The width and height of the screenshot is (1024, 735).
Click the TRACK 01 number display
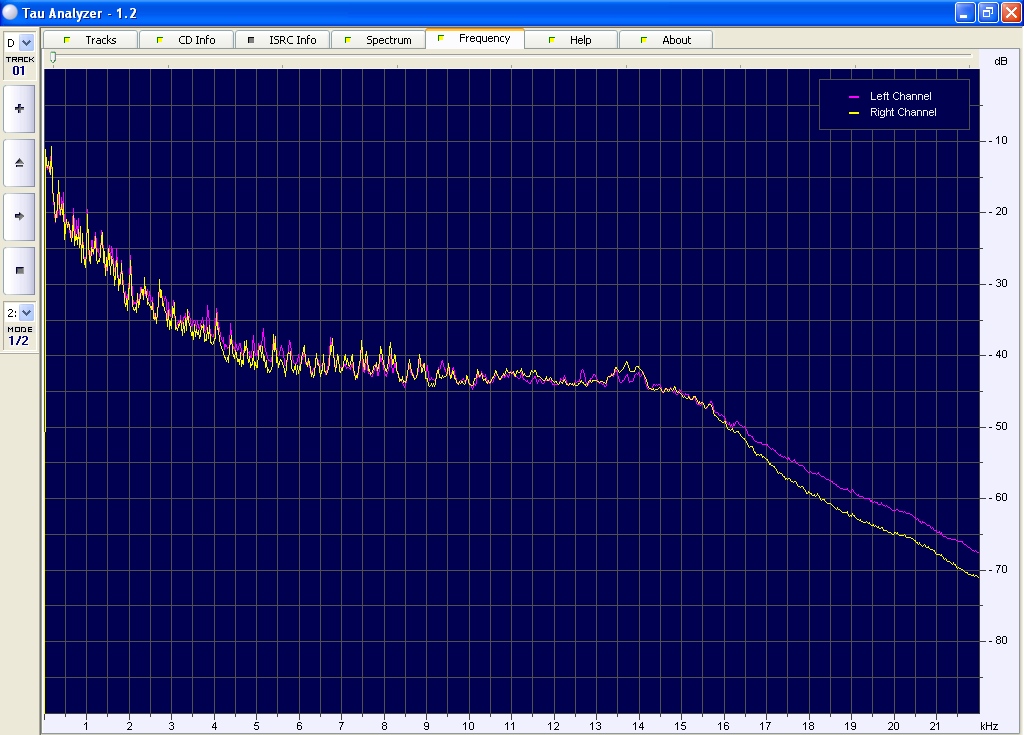pyautogui.click(x=19, y=71)
